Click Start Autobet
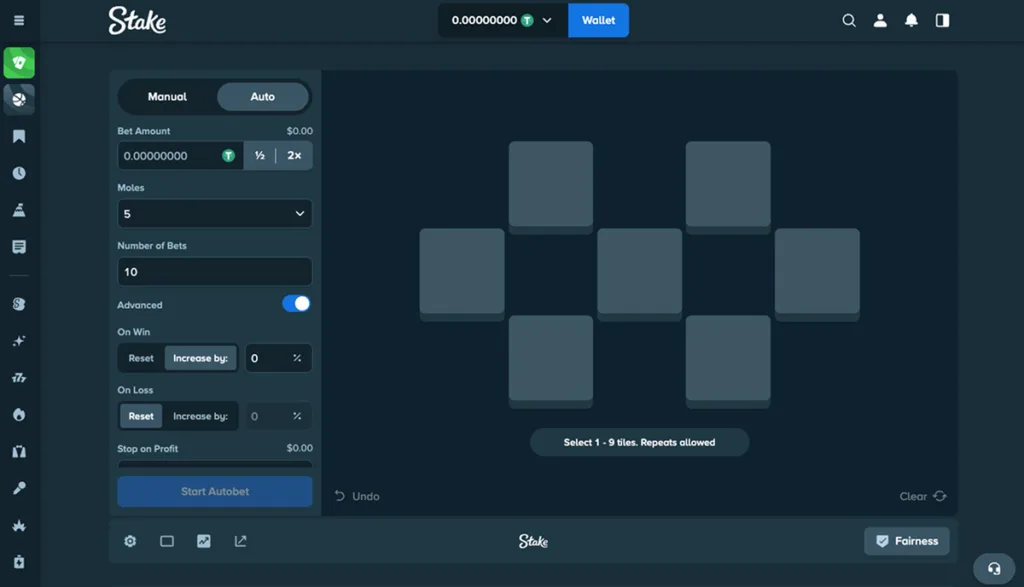Viewport: 1024px width, 587px height. pyautogui.click(x=215, y=491)
